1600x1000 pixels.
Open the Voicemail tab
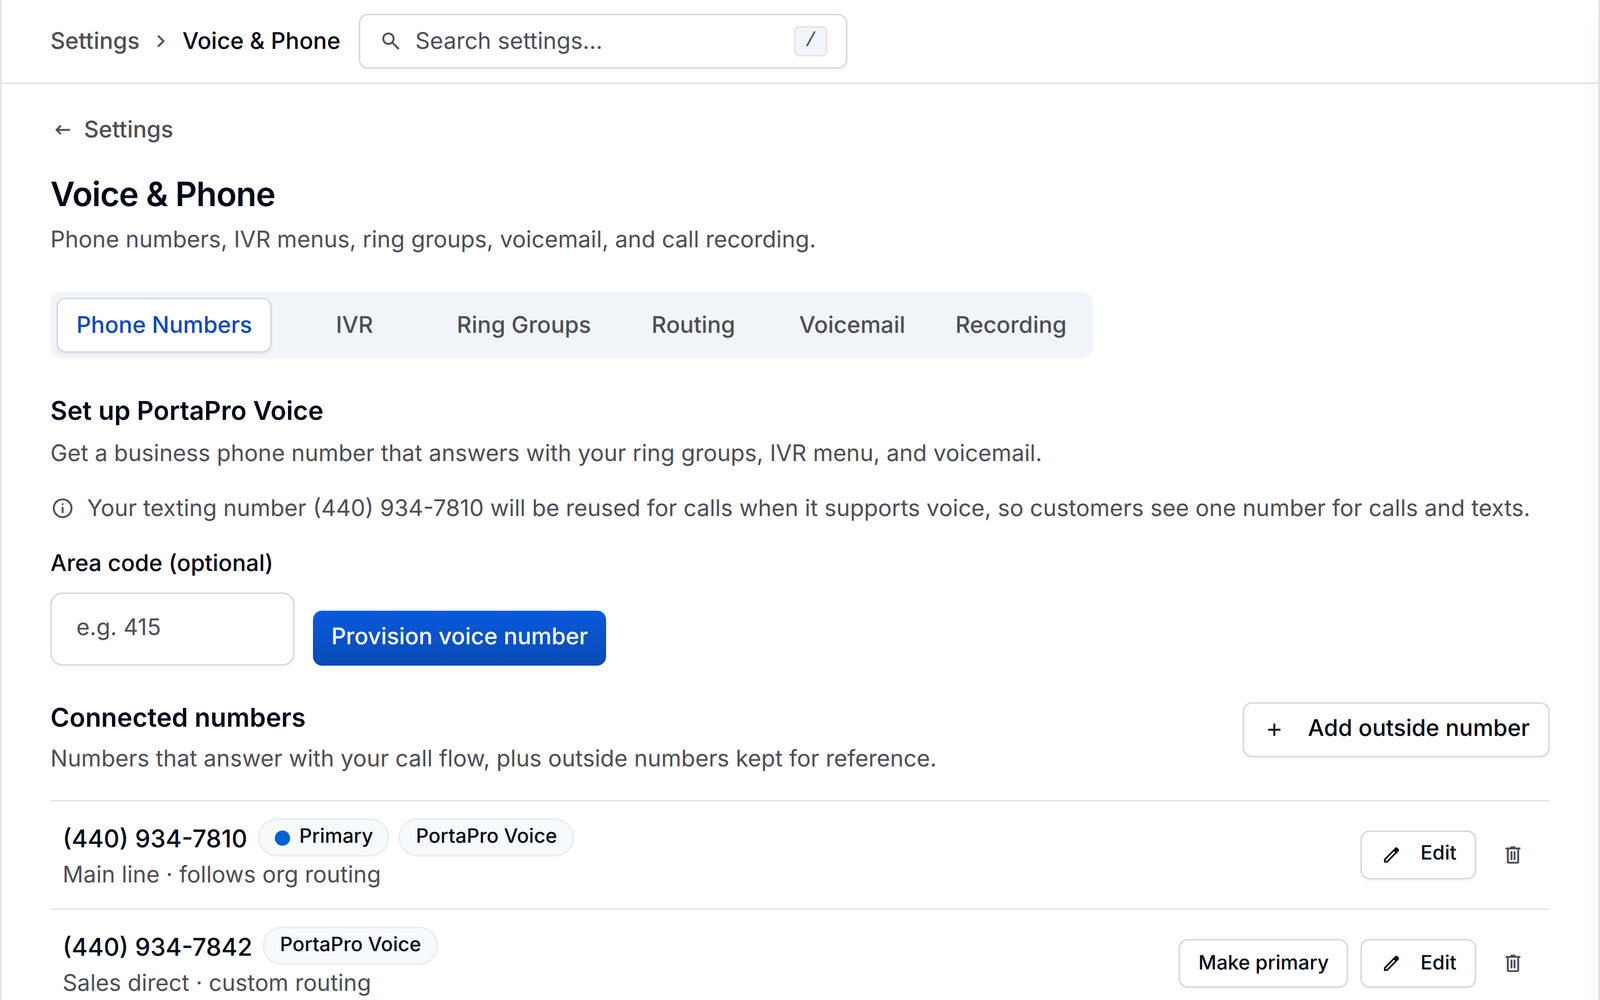tap(852, 325)
